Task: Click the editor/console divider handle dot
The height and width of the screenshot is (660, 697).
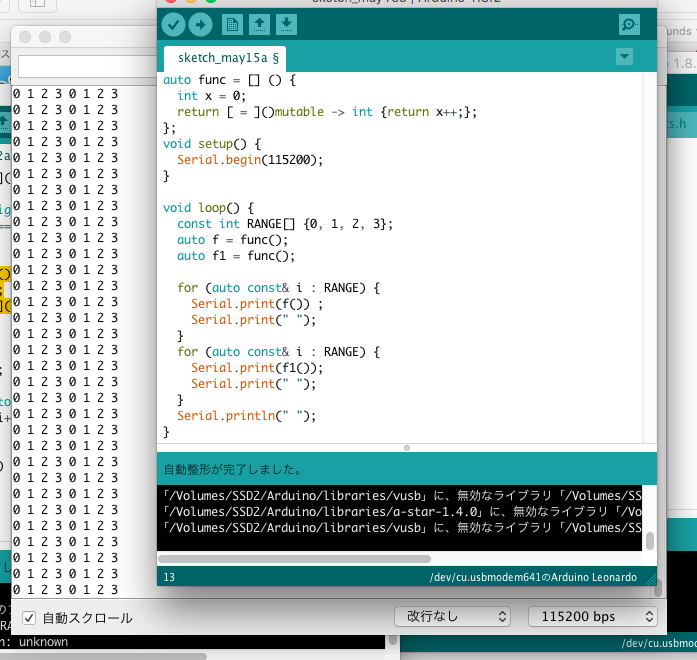Action: click(407, 448)
